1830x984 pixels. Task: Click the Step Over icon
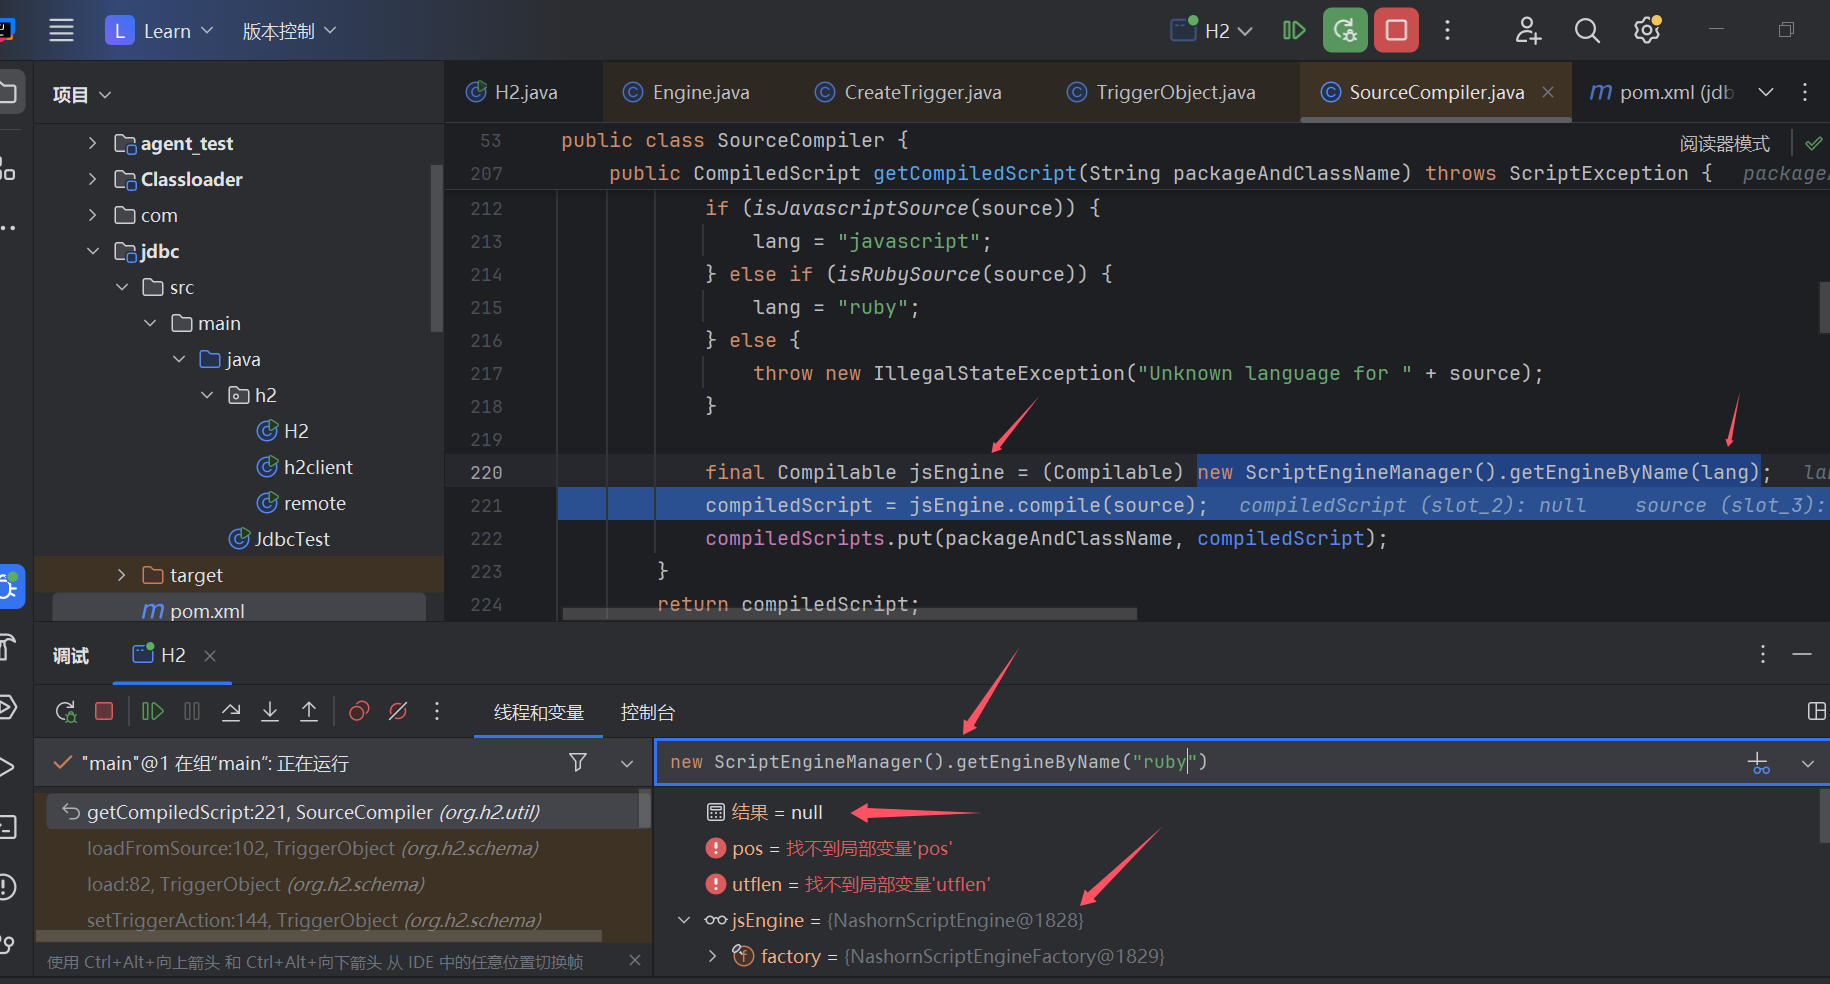[231, 711]
